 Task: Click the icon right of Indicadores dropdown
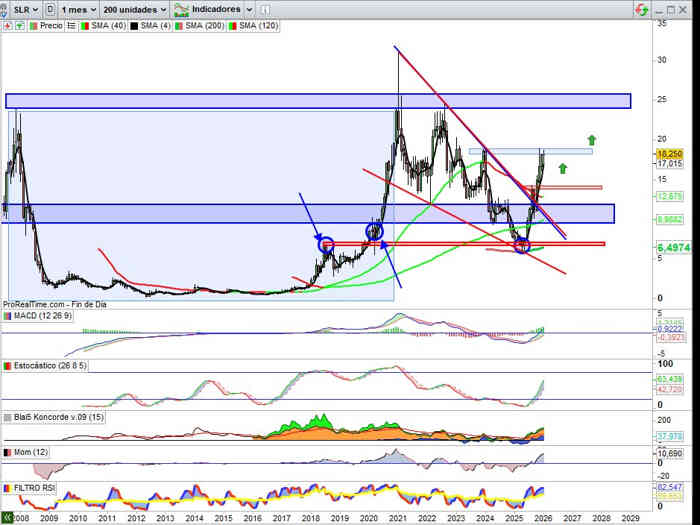(x=266, y=9)
